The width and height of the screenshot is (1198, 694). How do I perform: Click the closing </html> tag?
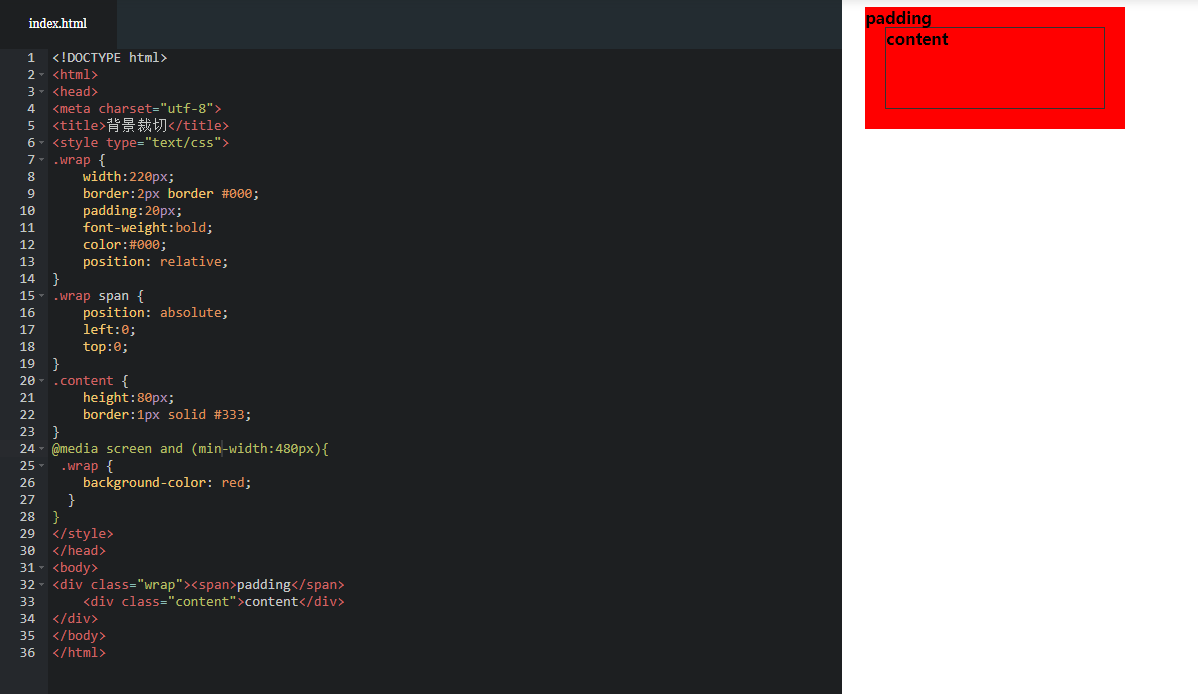[x=79, y=653]
